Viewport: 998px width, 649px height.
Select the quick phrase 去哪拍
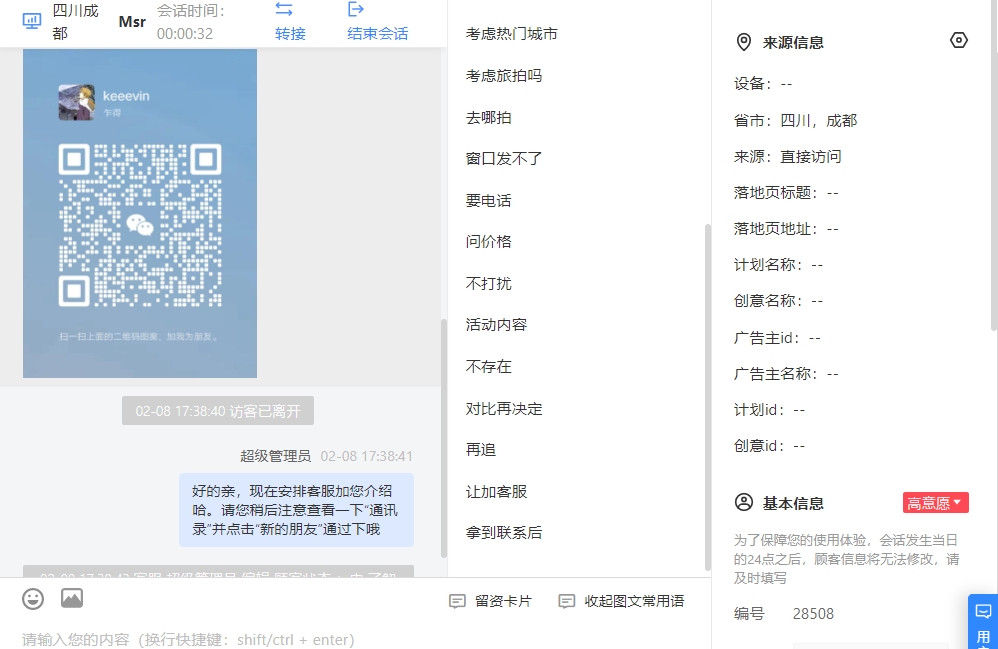489,118
